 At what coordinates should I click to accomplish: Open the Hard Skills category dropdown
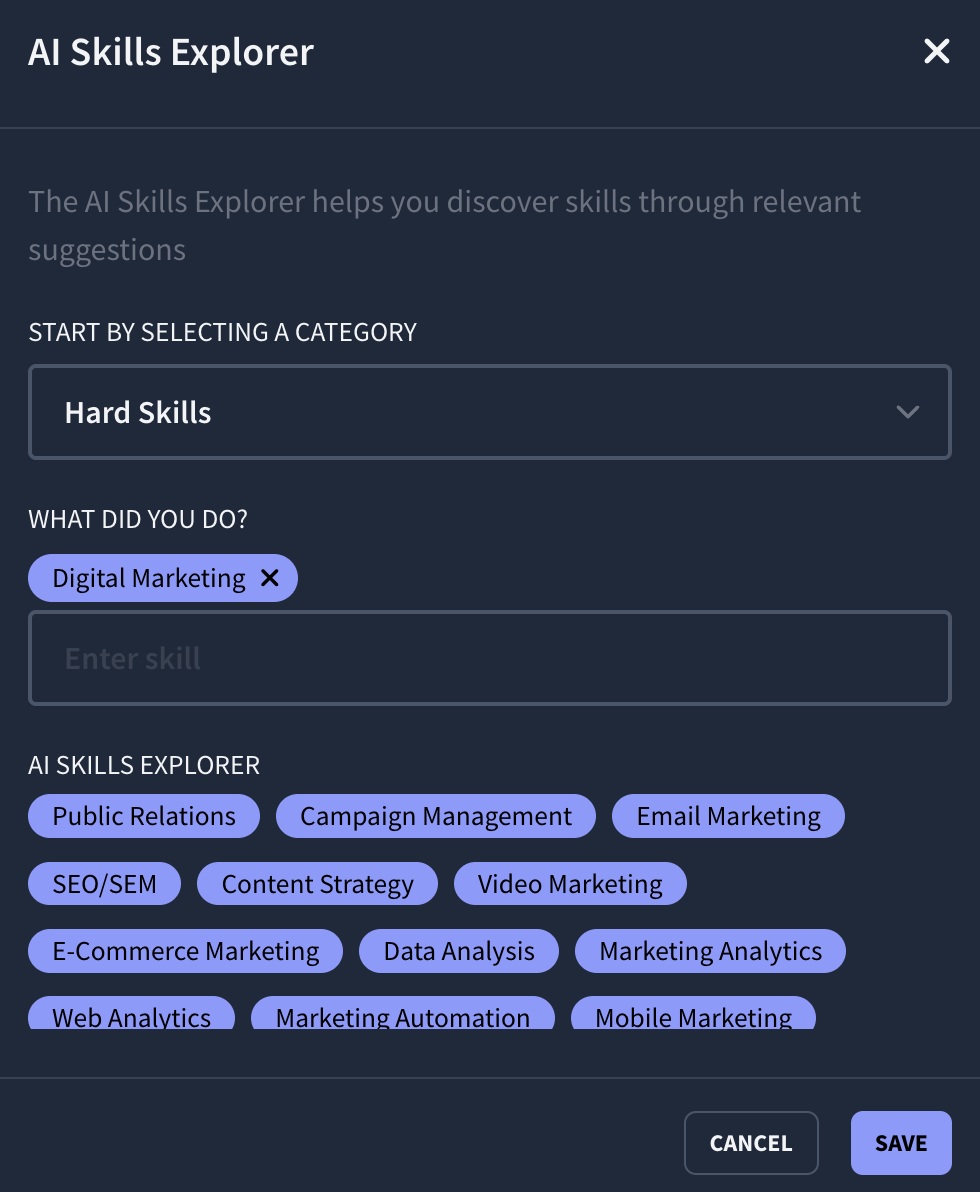tap(490, 411)
